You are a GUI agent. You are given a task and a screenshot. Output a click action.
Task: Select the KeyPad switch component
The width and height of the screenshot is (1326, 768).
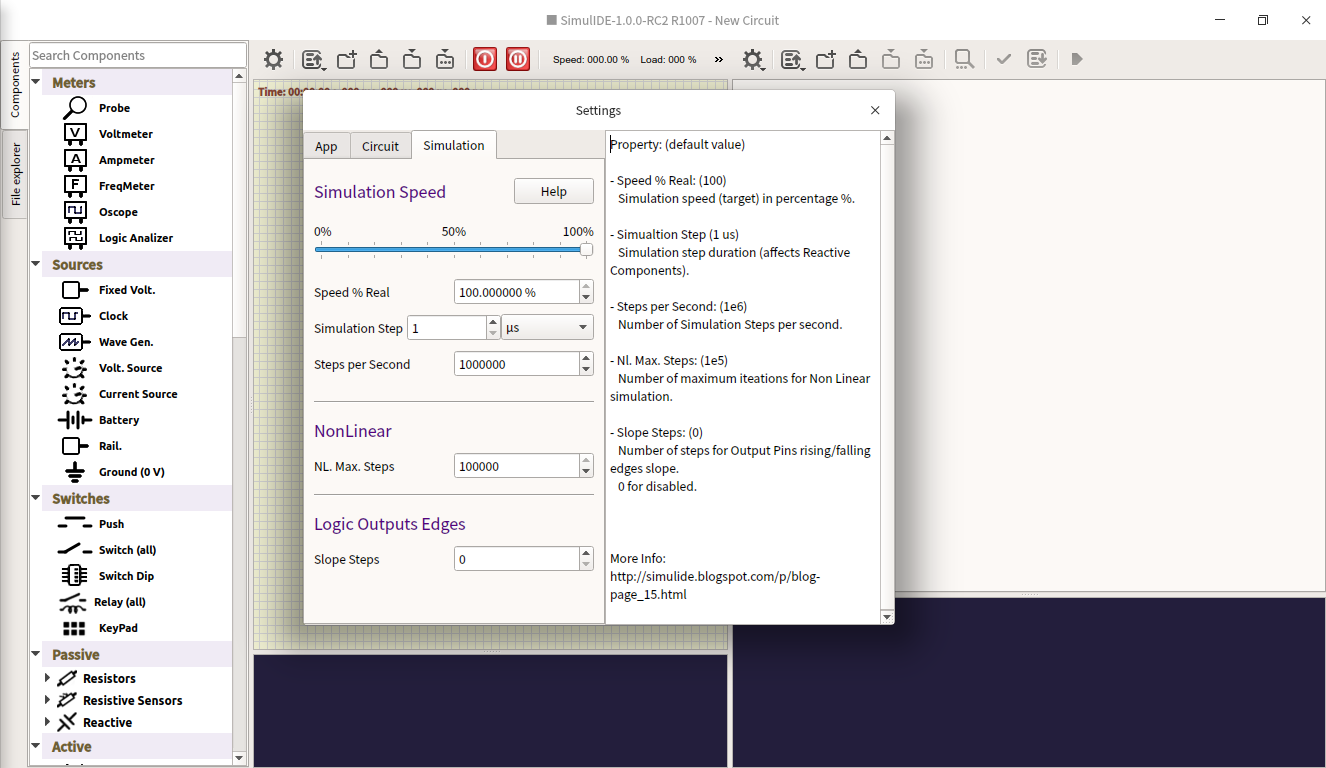[117, 628]
